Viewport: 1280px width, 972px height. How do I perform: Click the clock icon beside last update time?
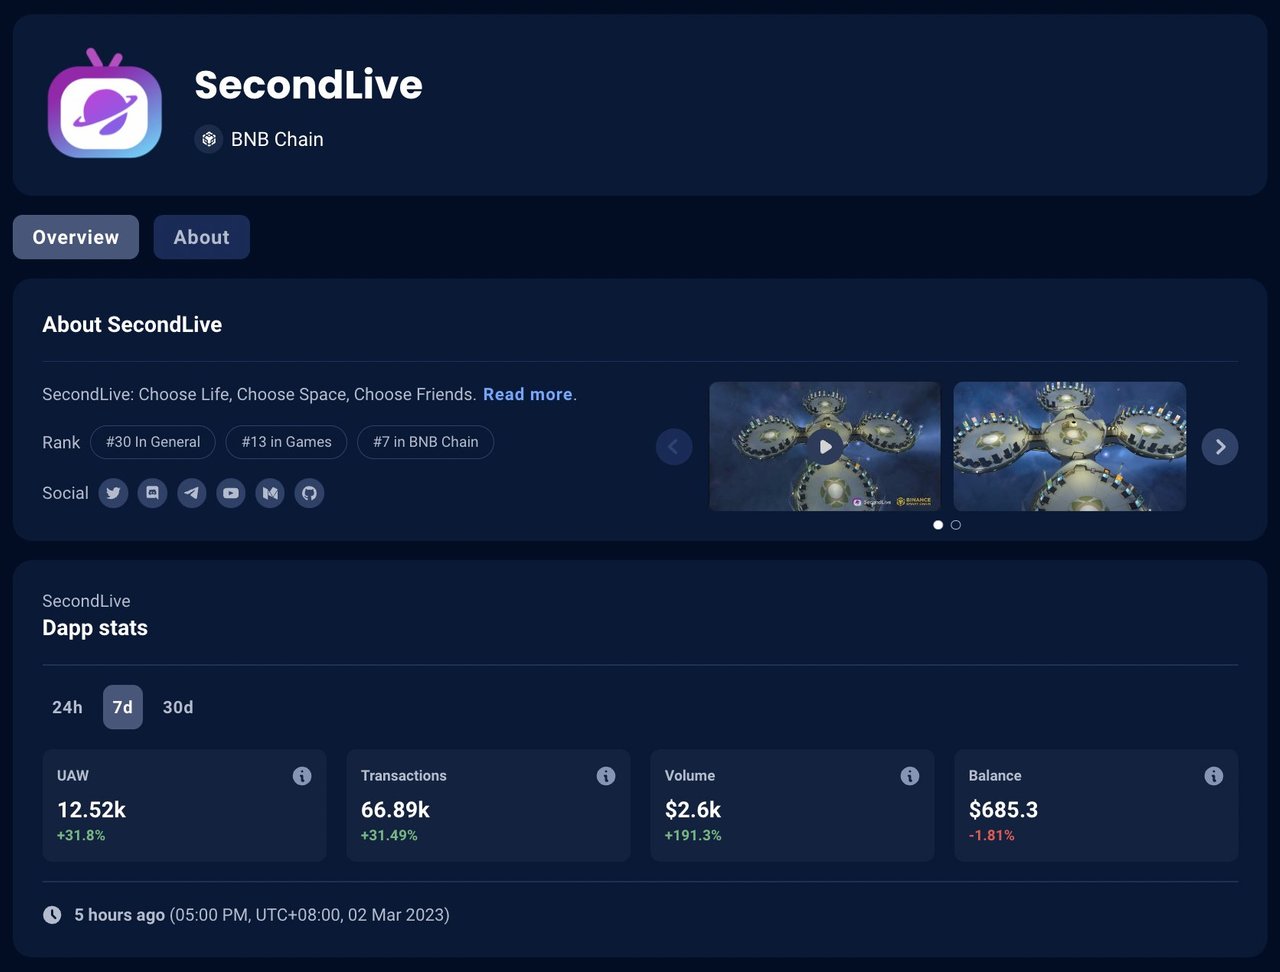tap(52, 915)
